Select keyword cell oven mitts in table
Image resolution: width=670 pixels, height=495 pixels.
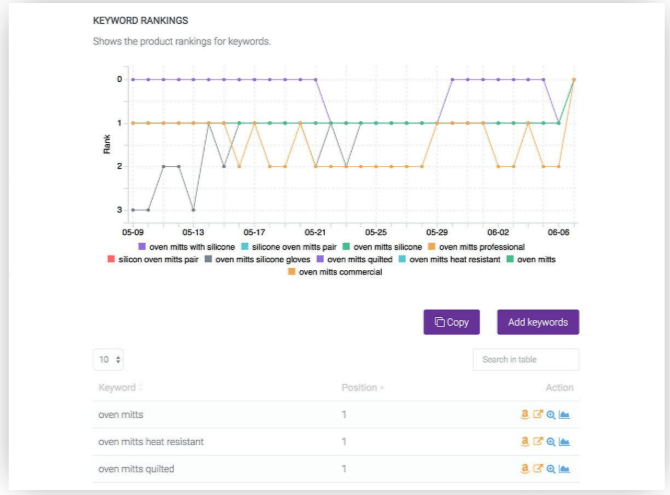(120, 414)
